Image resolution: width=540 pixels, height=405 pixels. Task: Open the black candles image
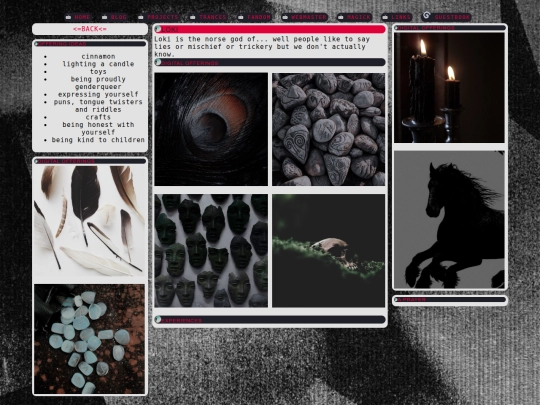pyautogui.click(x=449, y=88)
